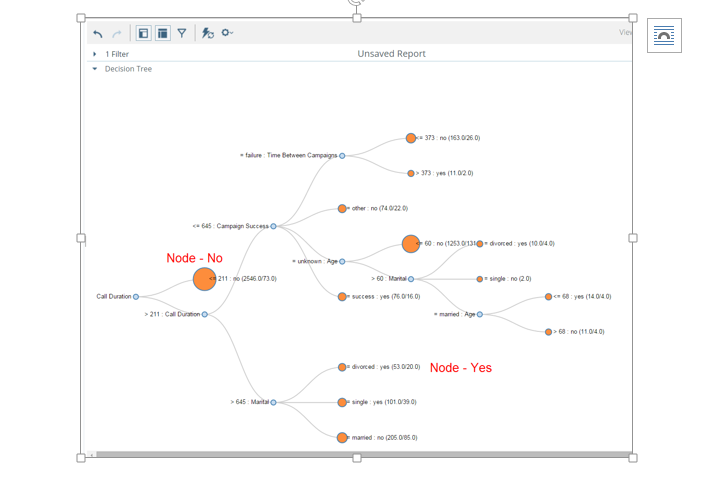This screenshot has width=712, height=489.
Task: Click the partially visible View link
Action: (x=625, y=32)
